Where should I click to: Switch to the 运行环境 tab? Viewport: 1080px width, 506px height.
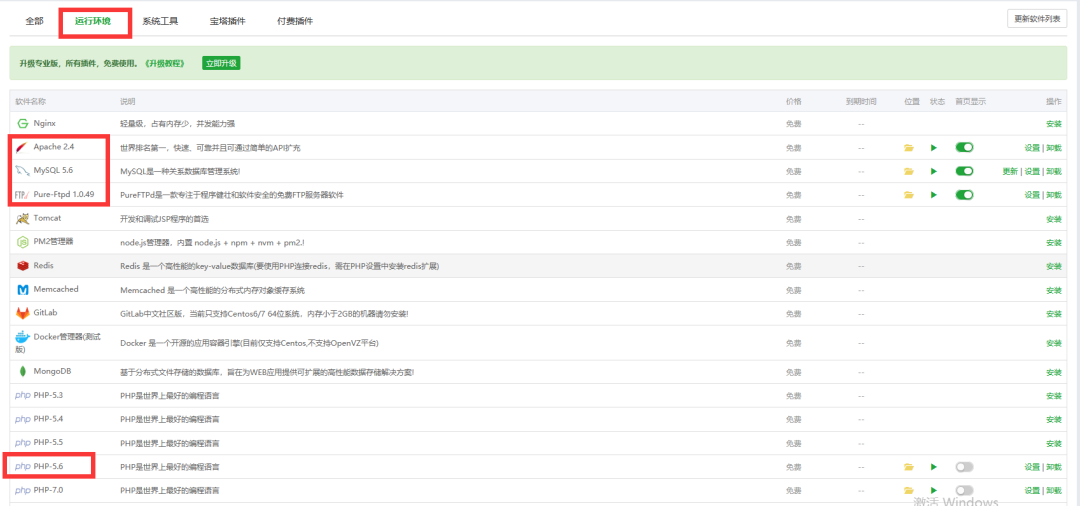pos(93,21)
